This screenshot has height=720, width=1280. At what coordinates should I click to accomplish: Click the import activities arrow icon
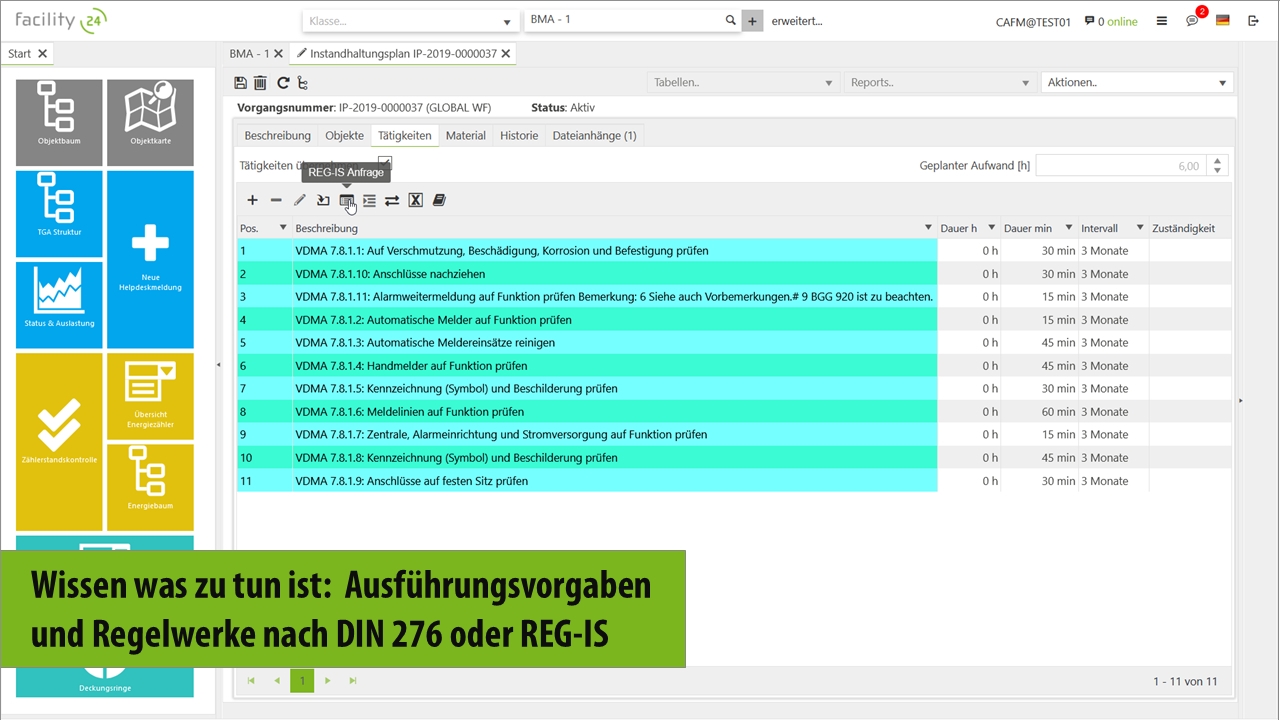323,201
